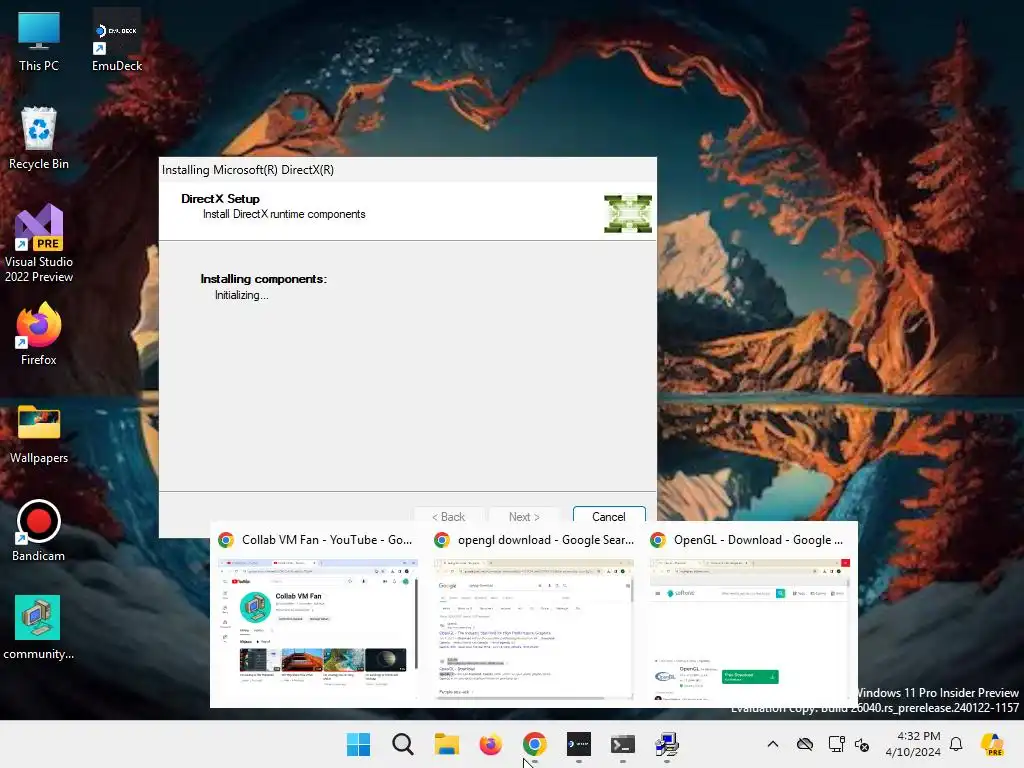Image resolution: width=1024 pixels, height=768 pixels.
Task: Switch to the terminal taskbar app
Action: point(623,744)
